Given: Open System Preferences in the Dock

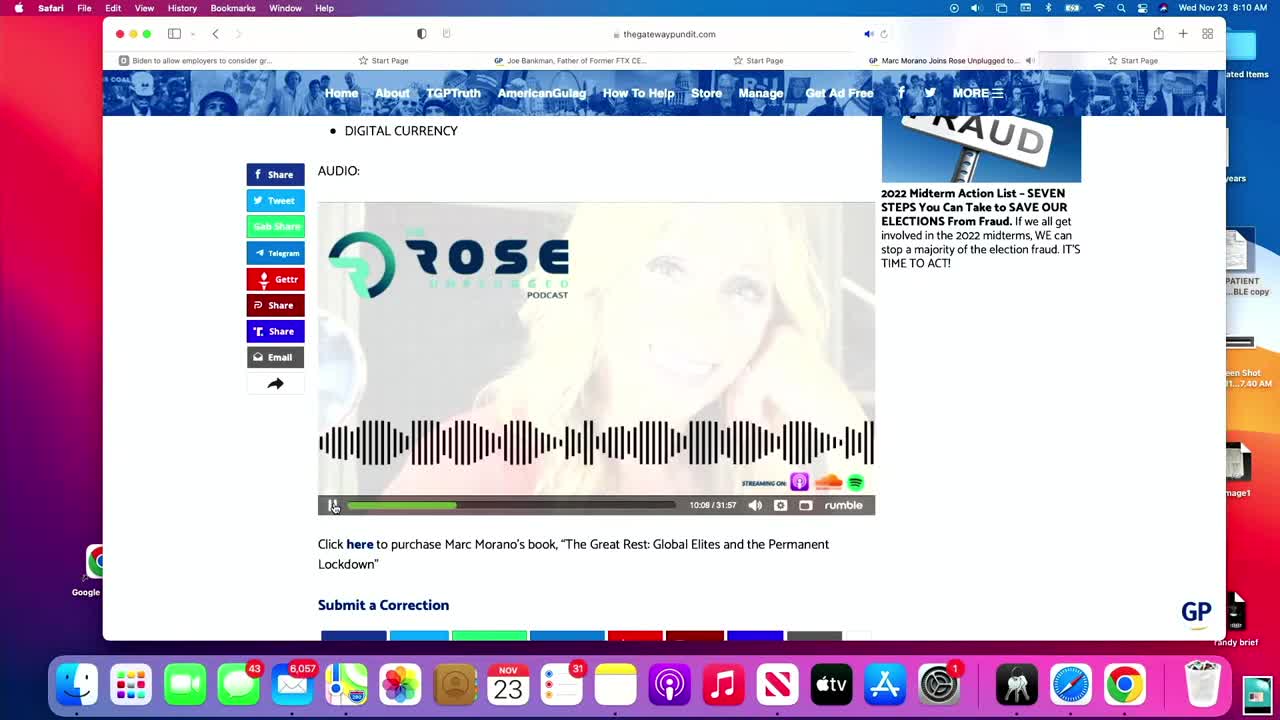Looking at the screenshot, I should tap(939, 685).
